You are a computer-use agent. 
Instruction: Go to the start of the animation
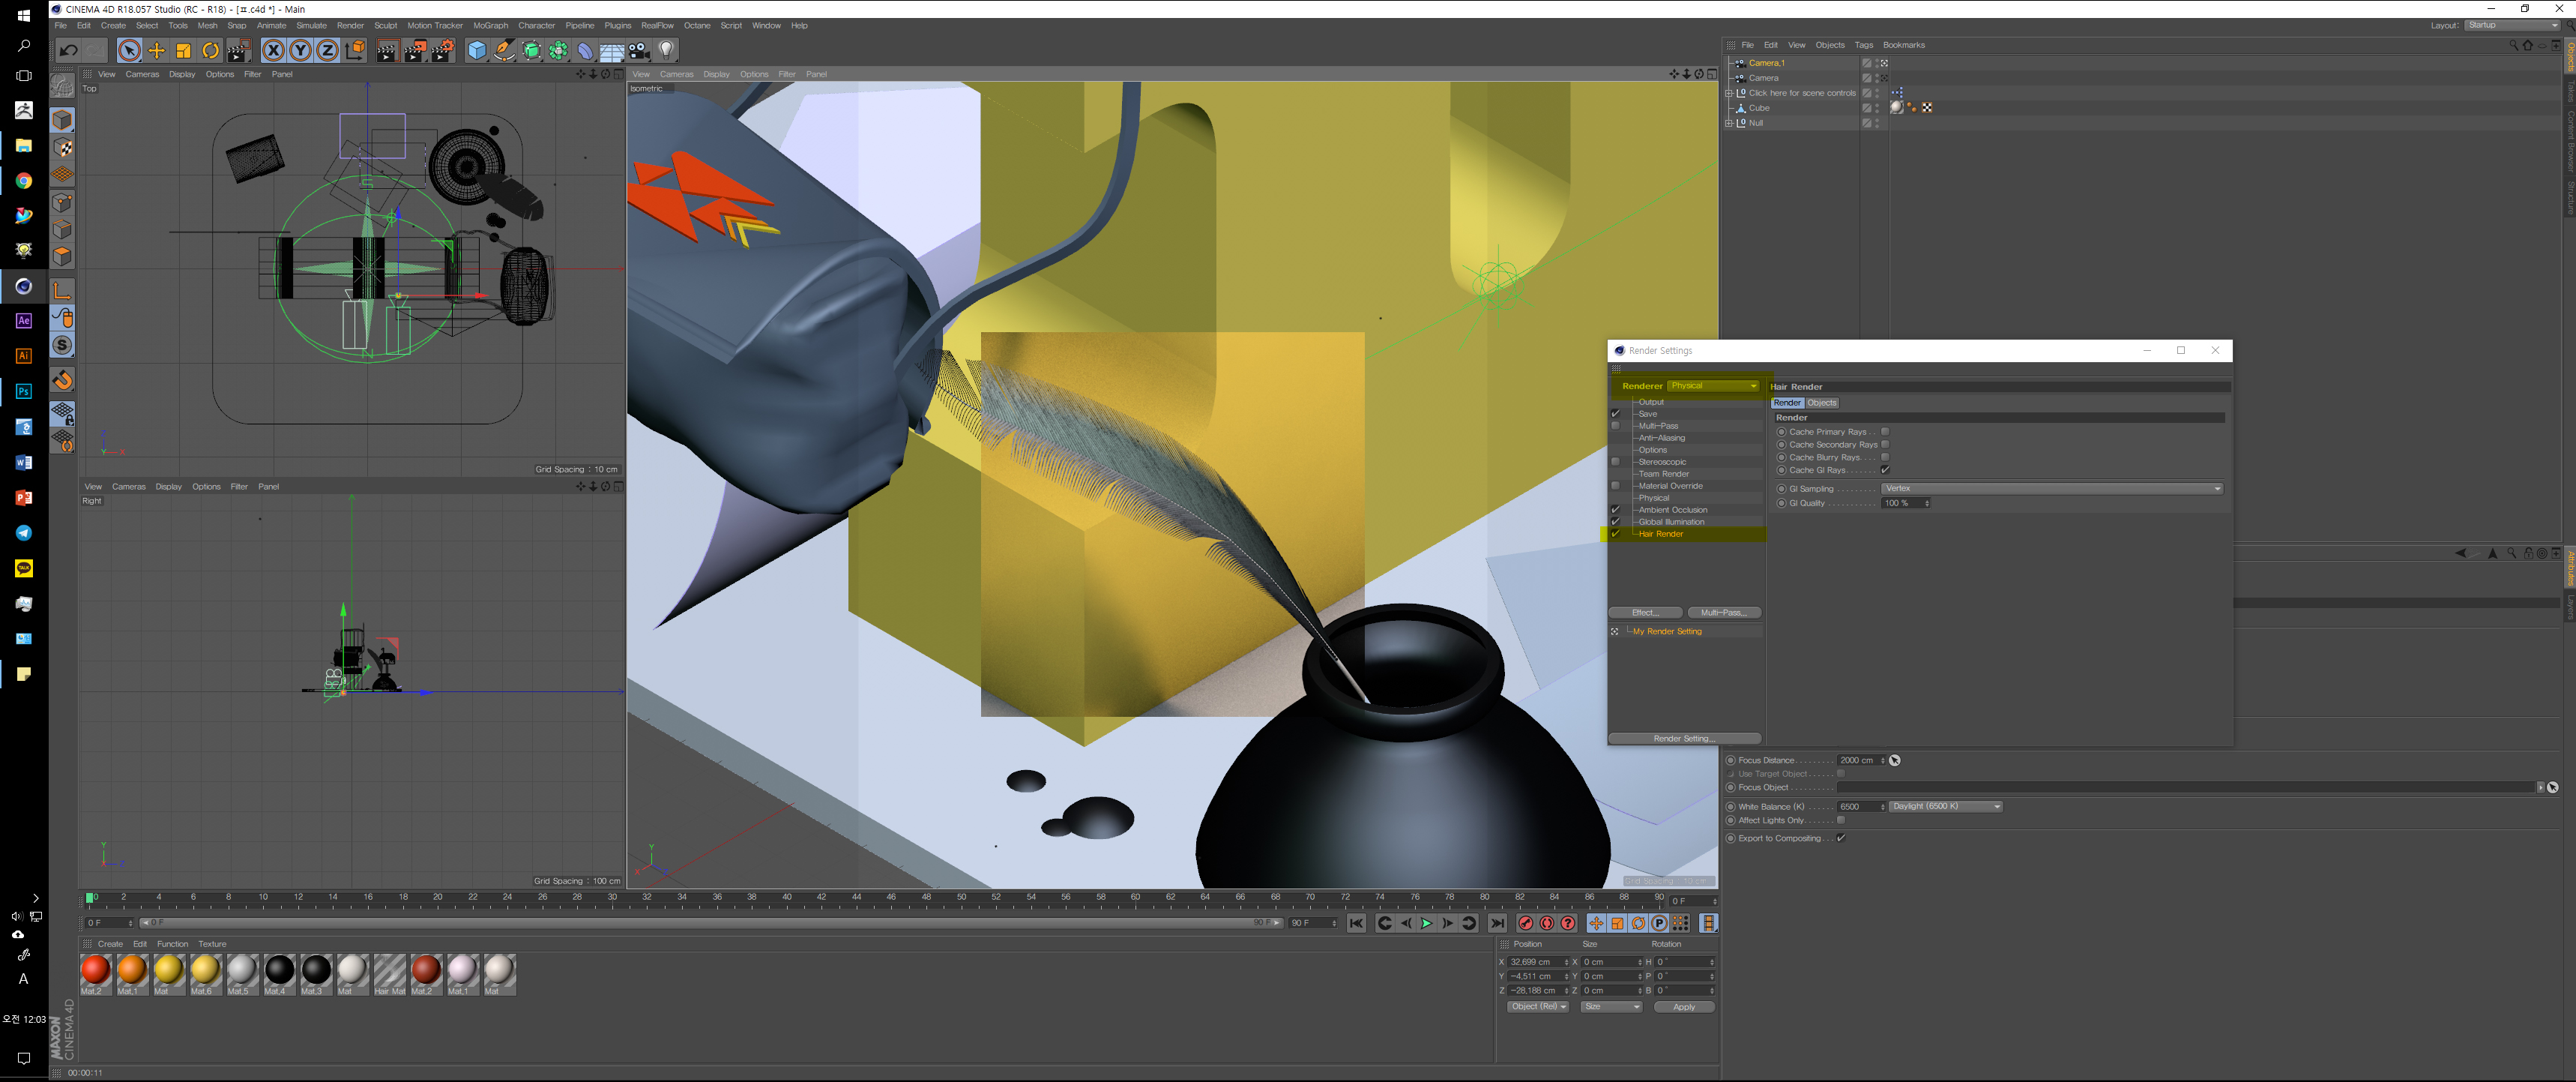(1356, 923)
